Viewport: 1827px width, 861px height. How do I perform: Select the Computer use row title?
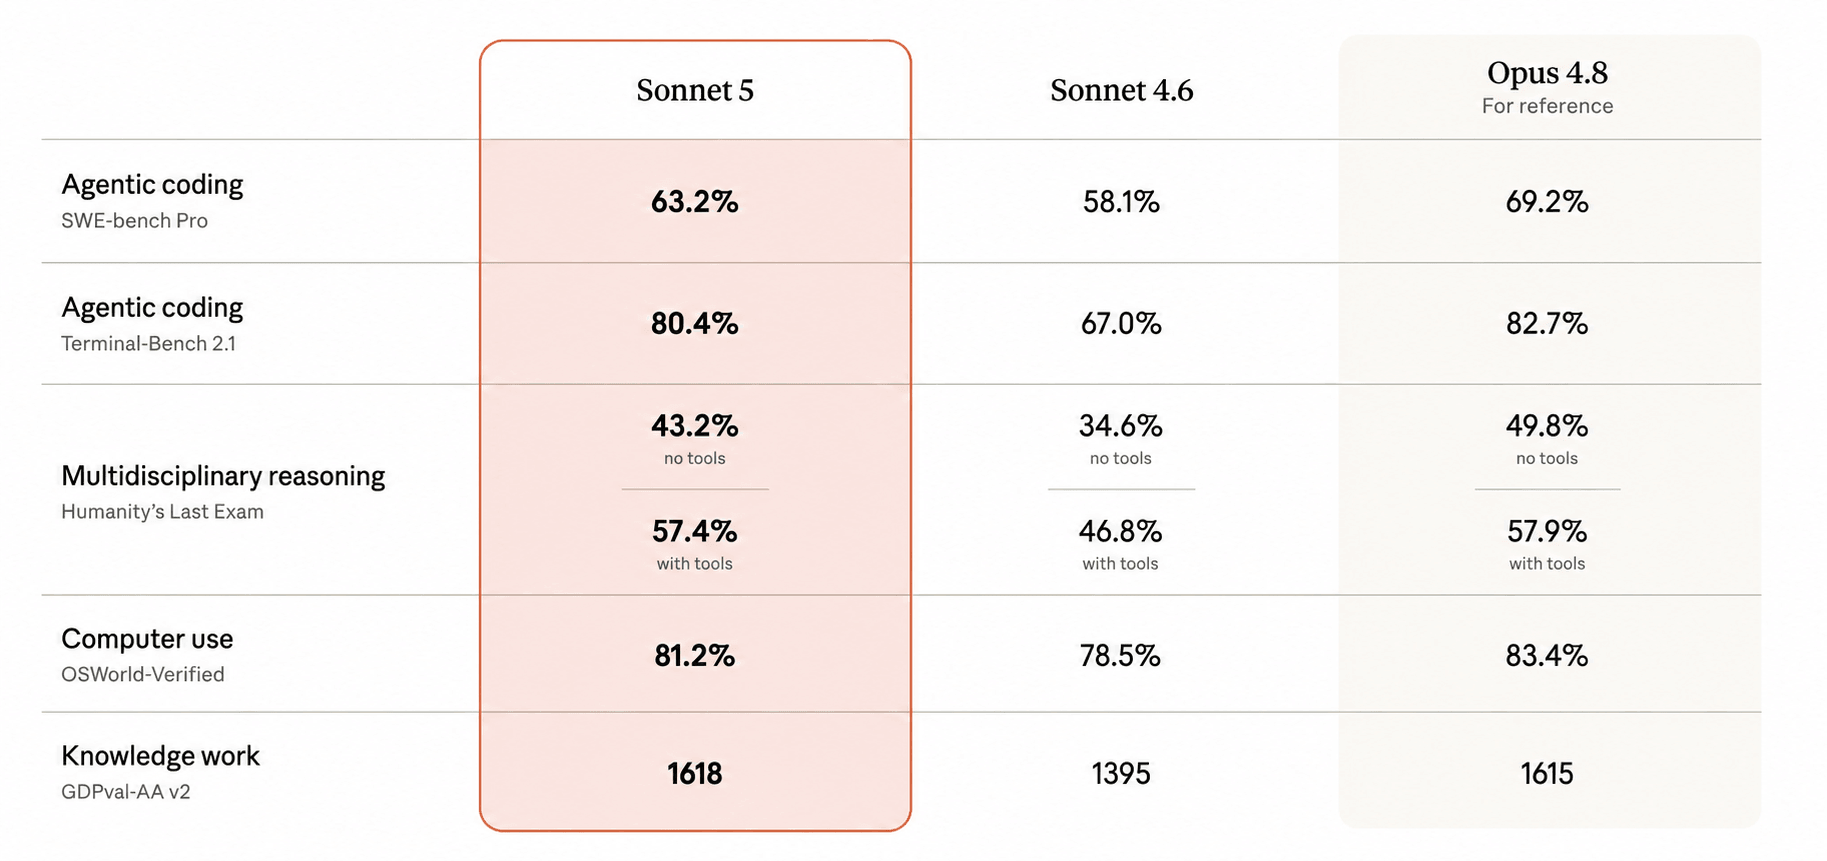pos(147,639)
